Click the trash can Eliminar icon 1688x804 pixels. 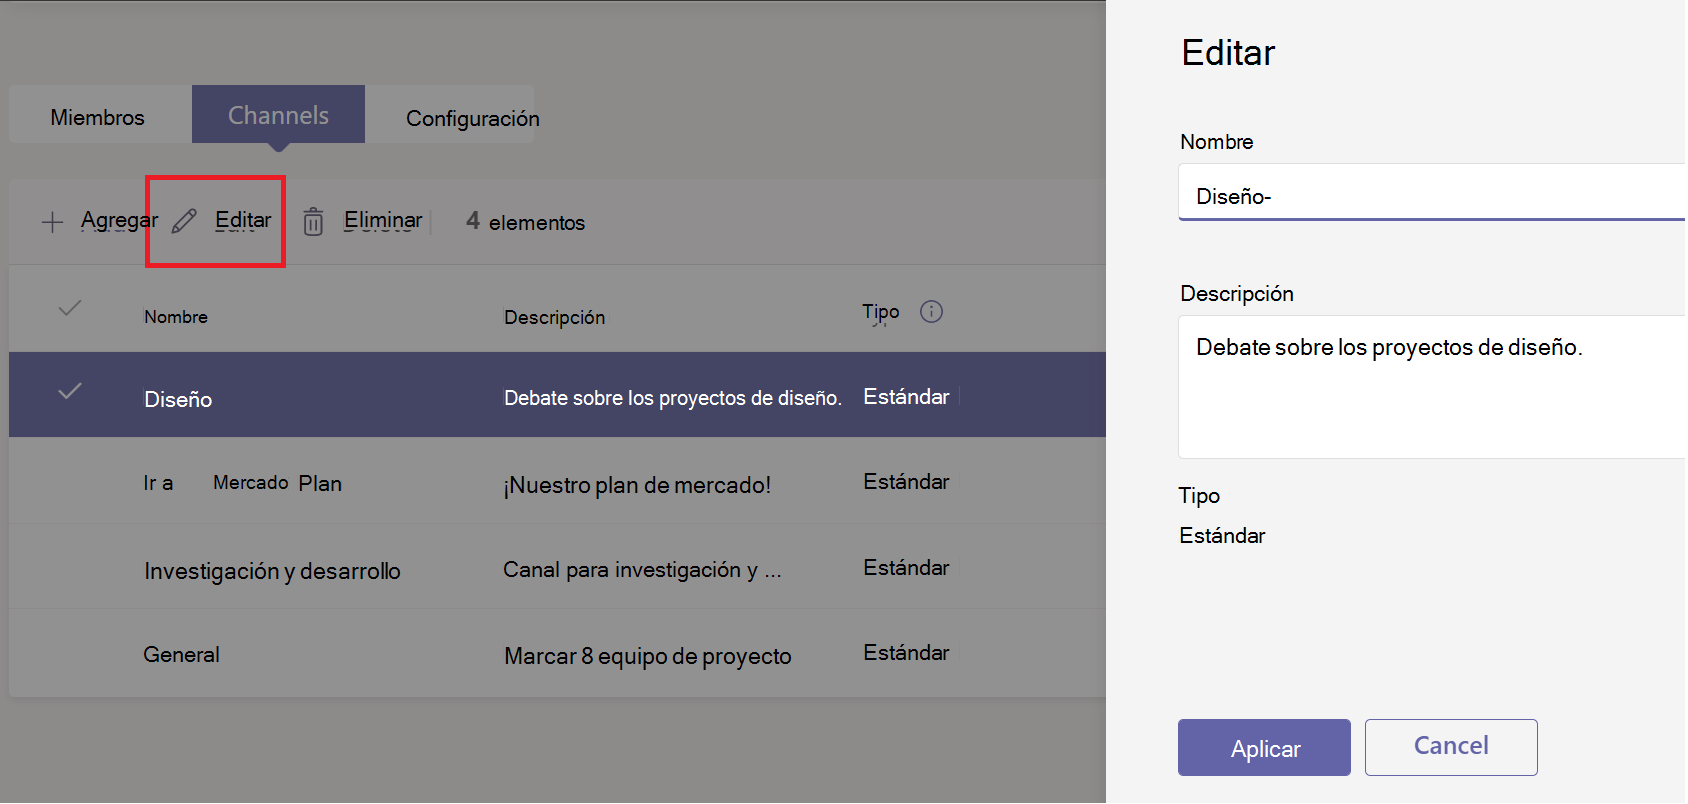[x=313, y=221]
